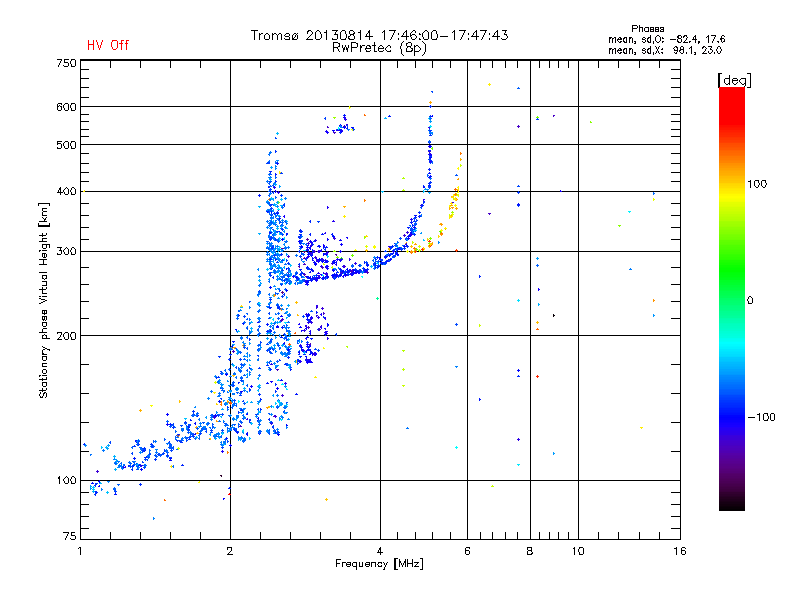
Task: Click the x-axis "16" tick label
Action: [x=680, y=551]
